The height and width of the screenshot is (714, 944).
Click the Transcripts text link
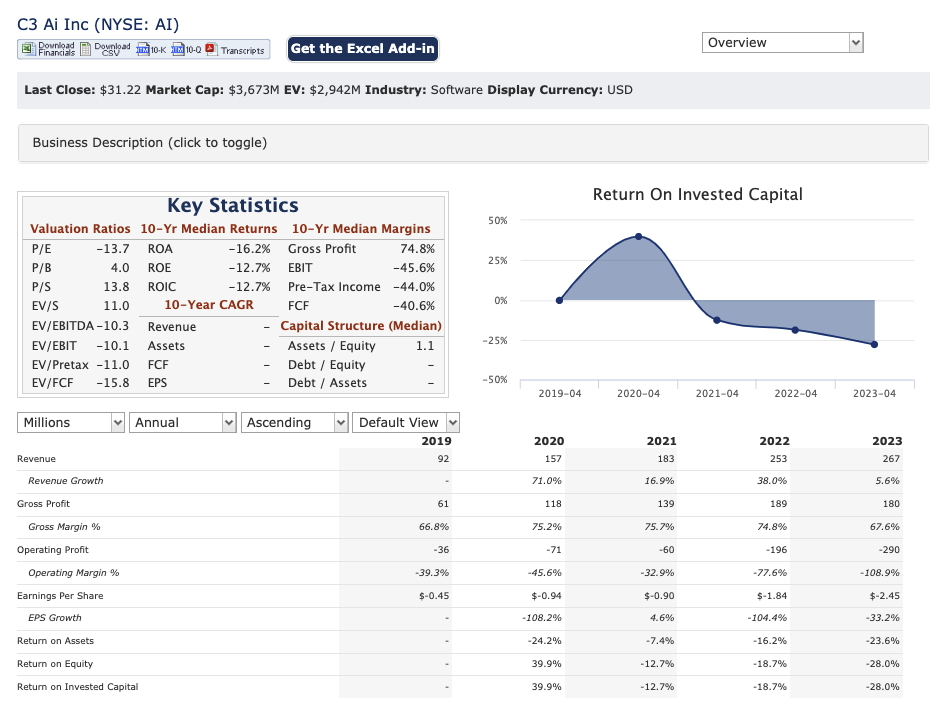coord(243,51)
